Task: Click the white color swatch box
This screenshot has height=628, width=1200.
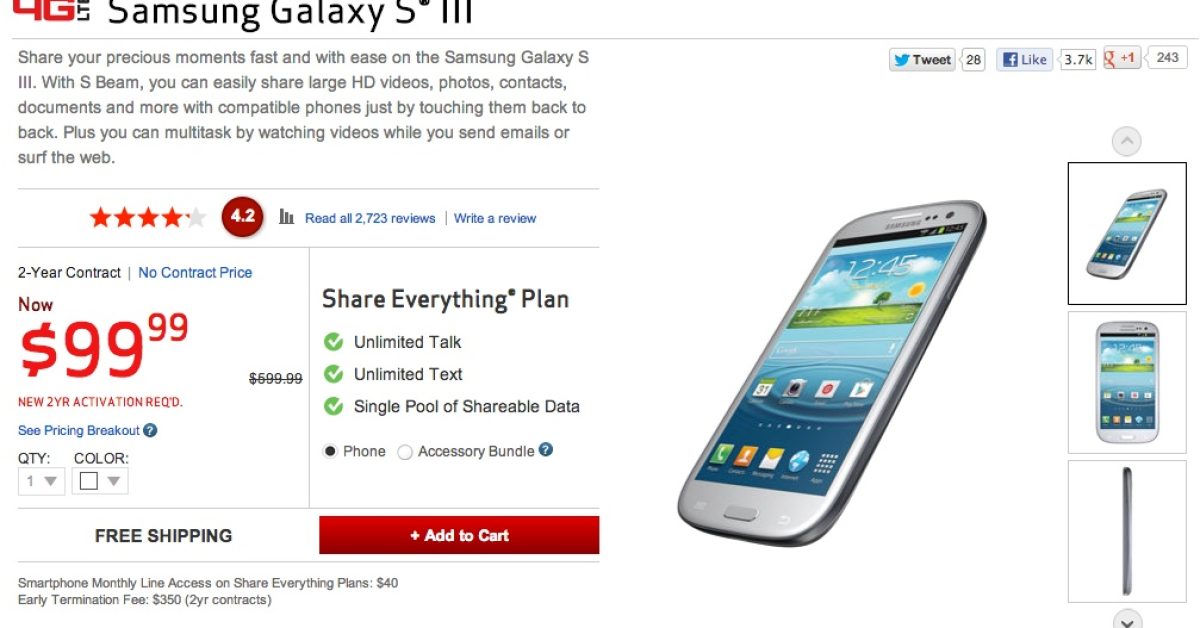Action: point(89,481)
